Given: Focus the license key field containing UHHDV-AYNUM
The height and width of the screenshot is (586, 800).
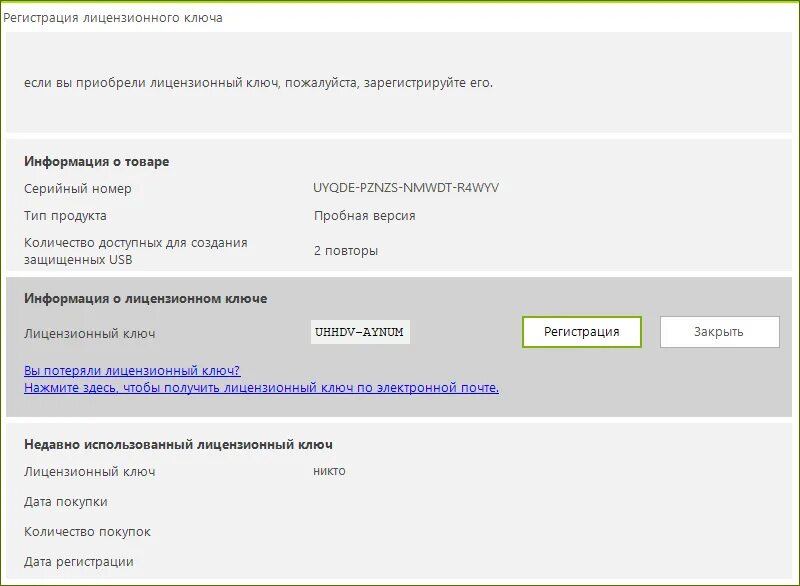Looking at the screenshot, I should tap(360, 332).
